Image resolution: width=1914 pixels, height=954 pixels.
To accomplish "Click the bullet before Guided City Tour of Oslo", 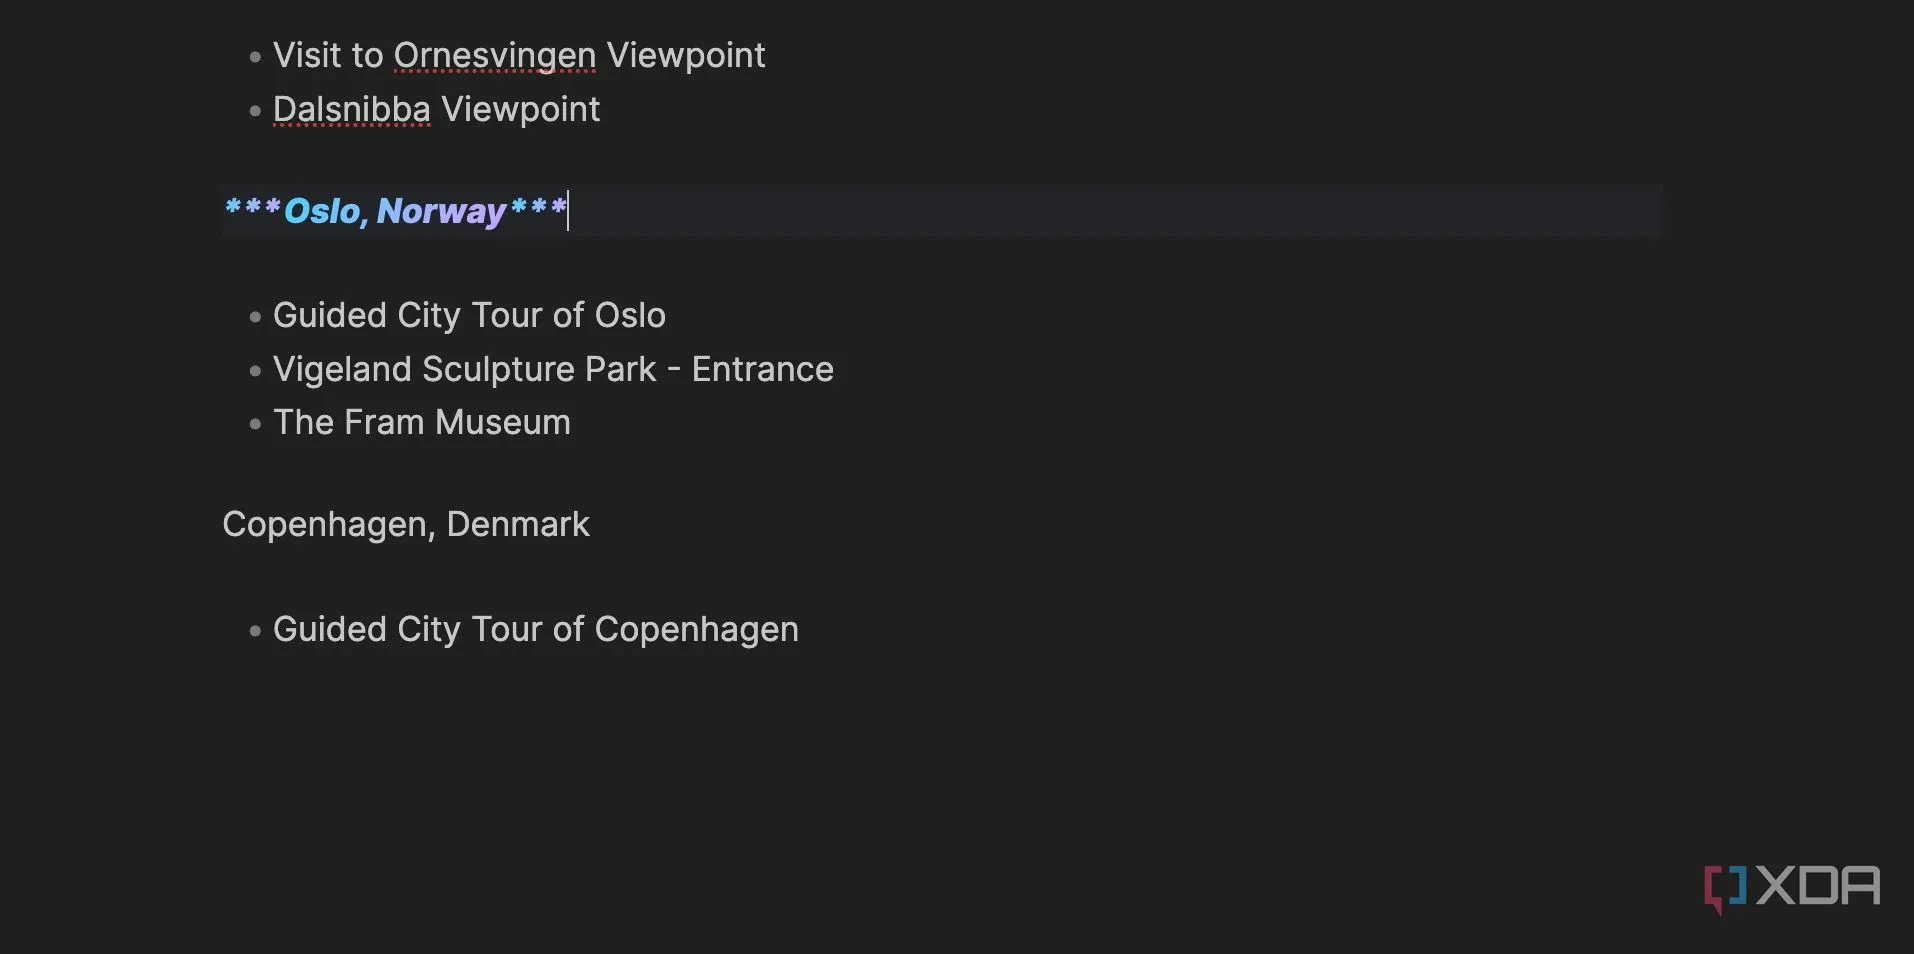I will click(x=255, y=317).
